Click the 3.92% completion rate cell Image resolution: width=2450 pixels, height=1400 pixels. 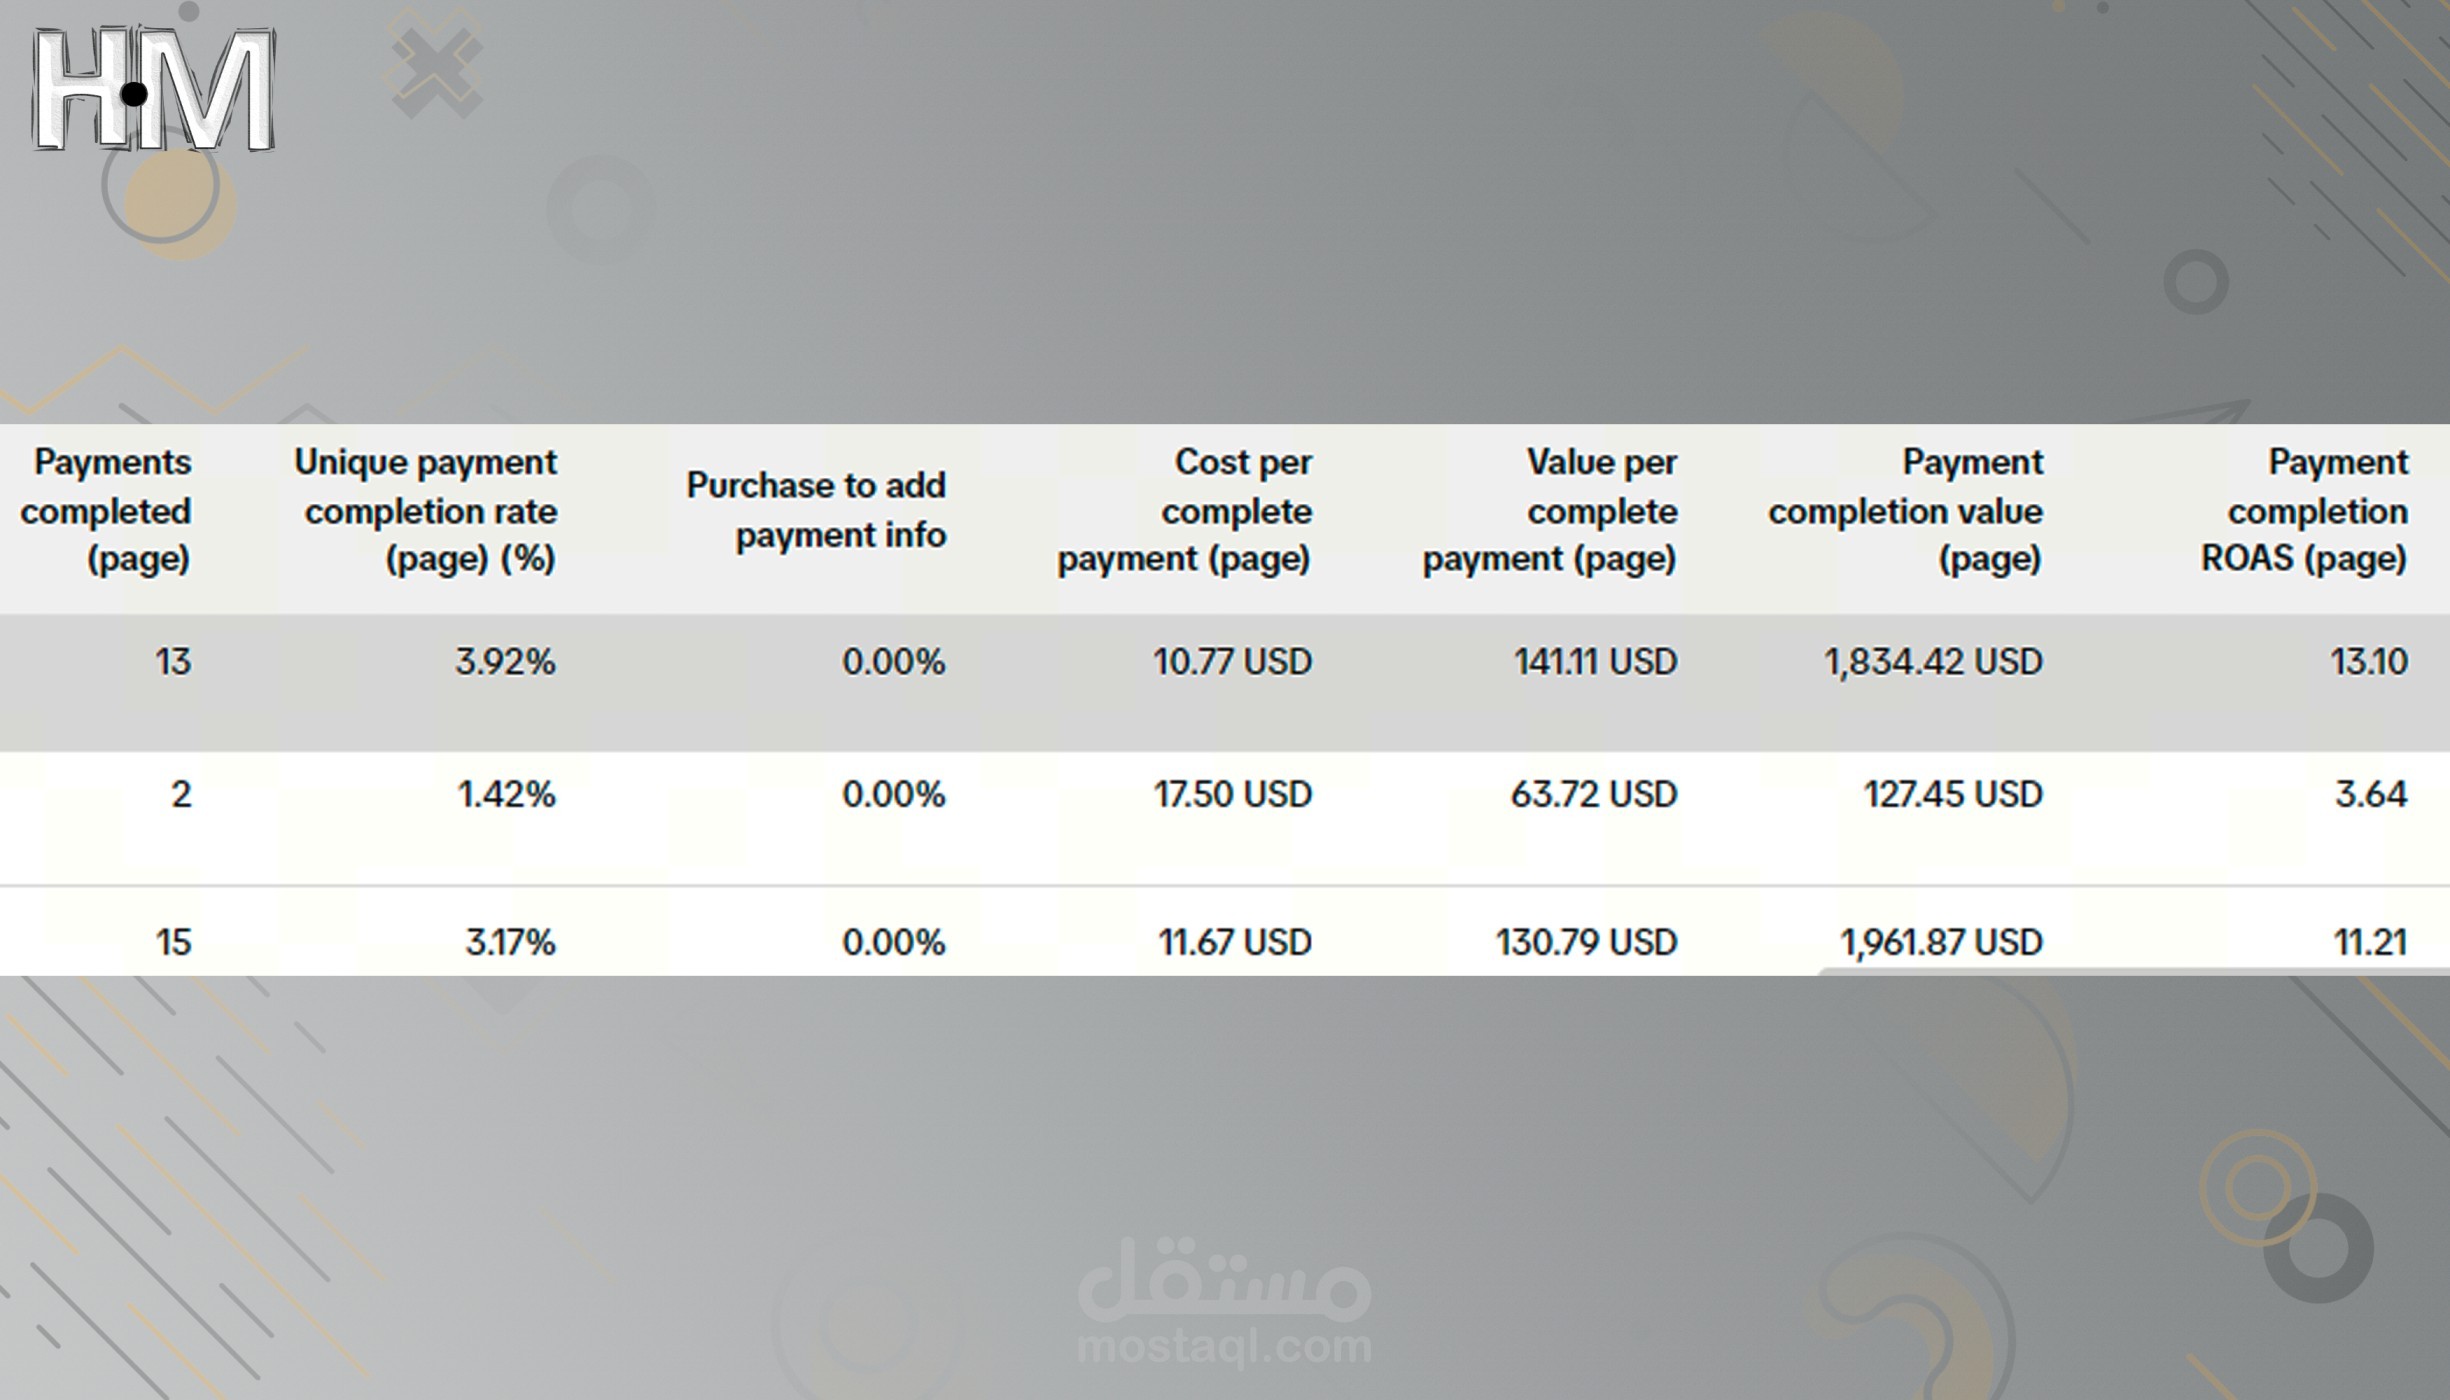tap(505, 662)
